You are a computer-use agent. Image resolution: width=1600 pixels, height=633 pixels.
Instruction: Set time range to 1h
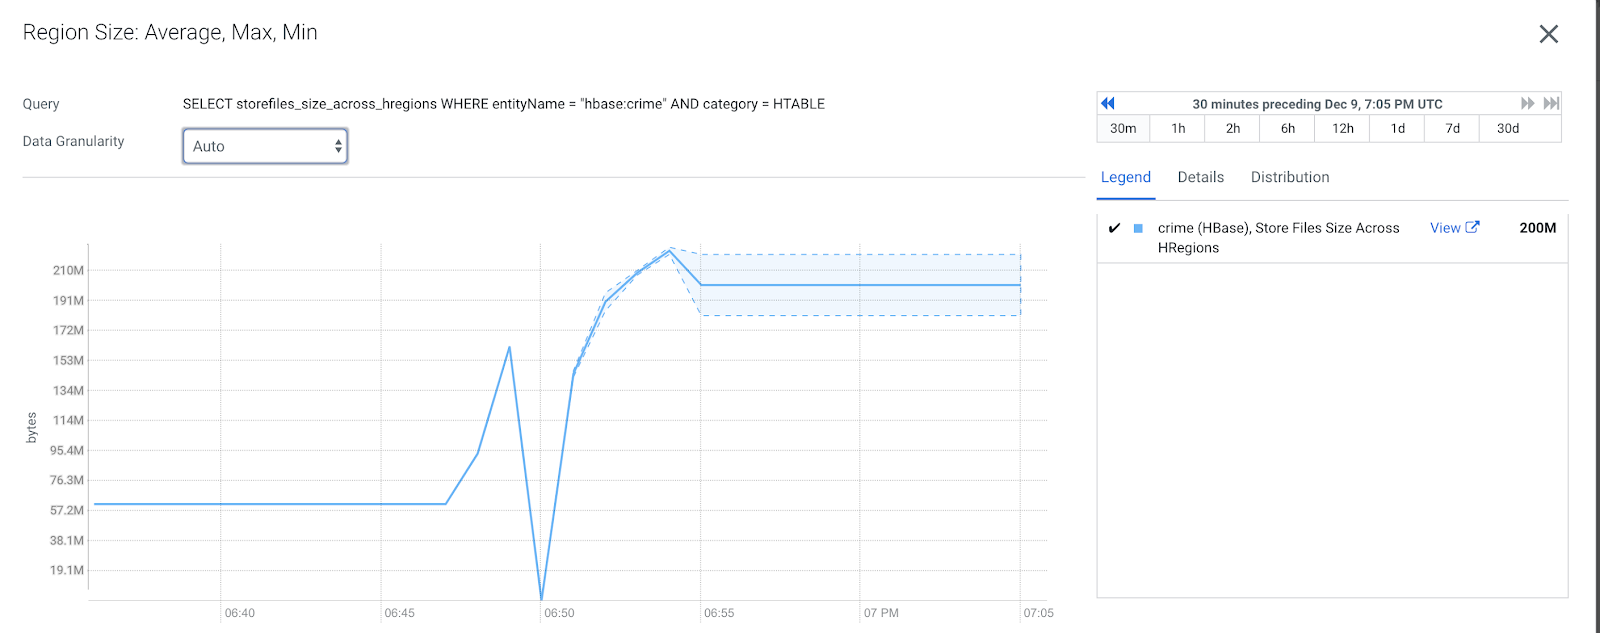click(1178, 129)
